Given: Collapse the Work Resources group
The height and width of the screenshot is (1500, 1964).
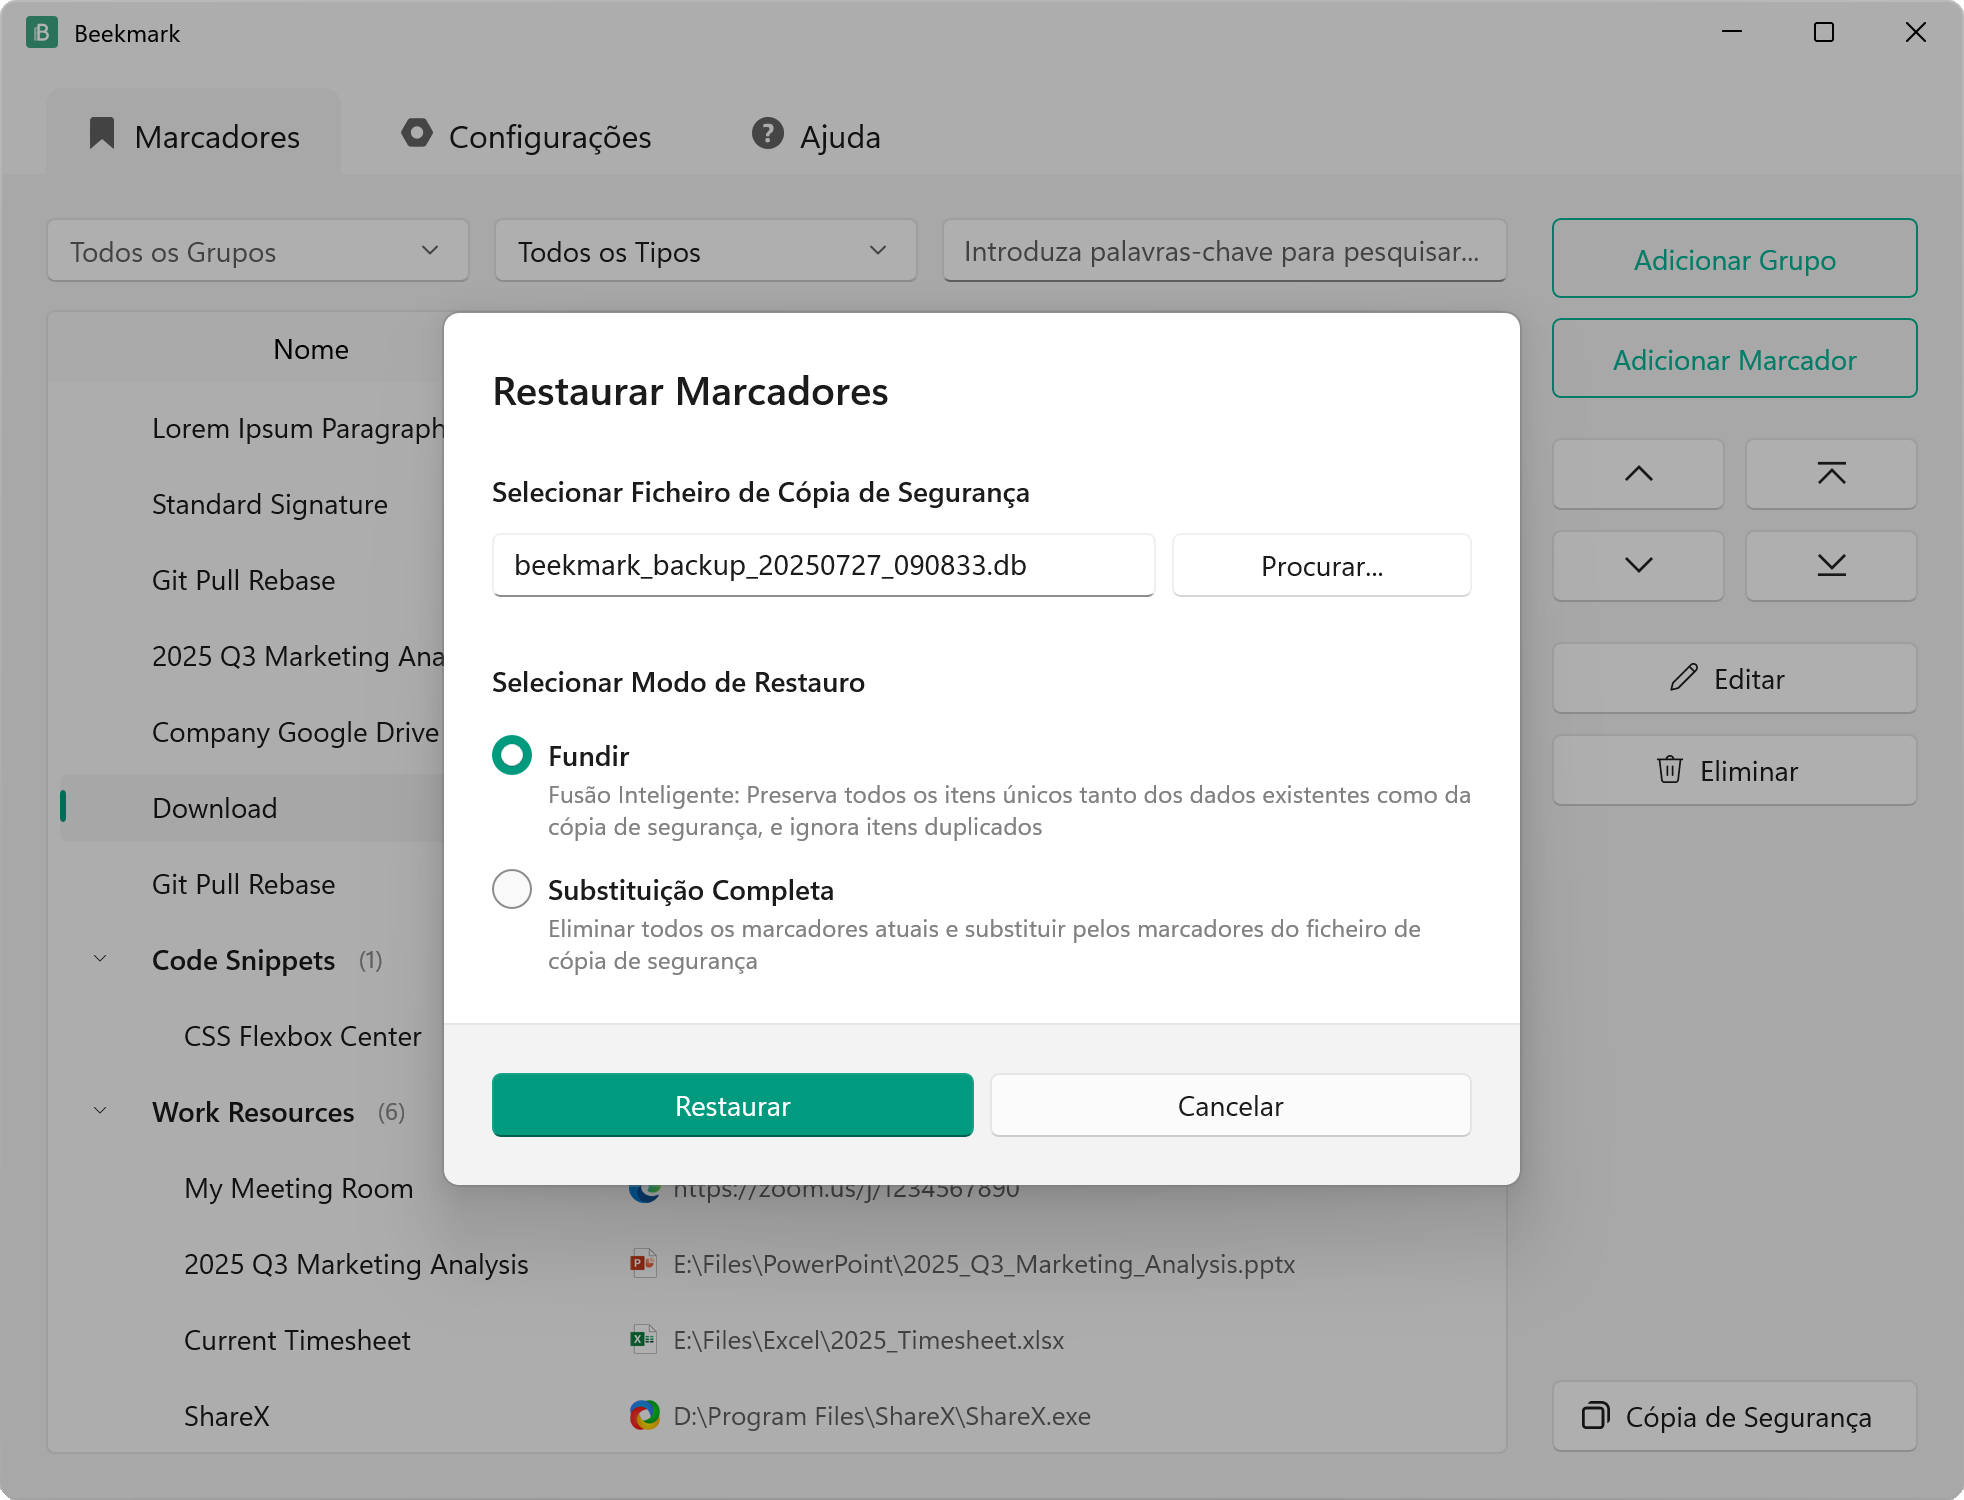Looking at the screenshot, I should [100, 1112].
